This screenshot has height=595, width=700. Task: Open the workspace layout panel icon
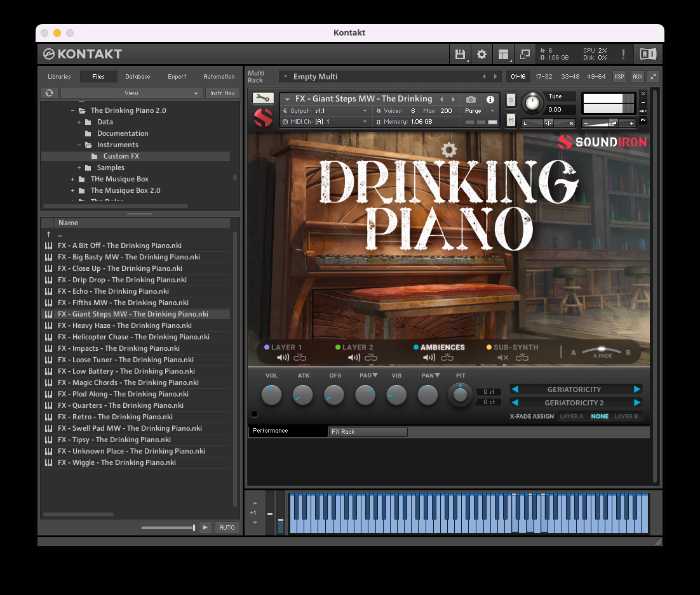504,54
